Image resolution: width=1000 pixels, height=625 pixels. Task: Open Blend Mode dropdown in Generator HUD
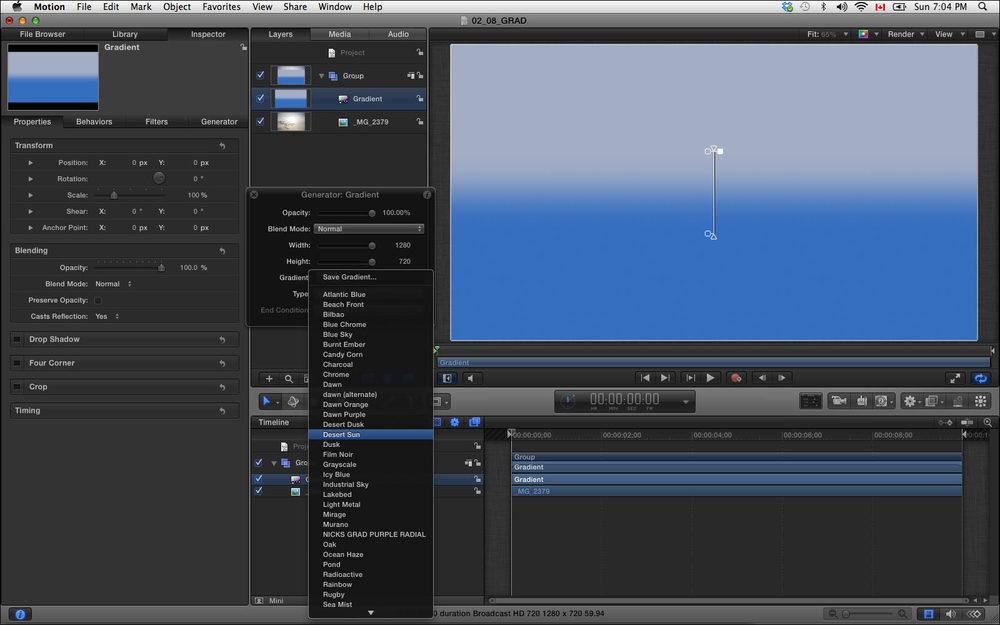[369, 229]
